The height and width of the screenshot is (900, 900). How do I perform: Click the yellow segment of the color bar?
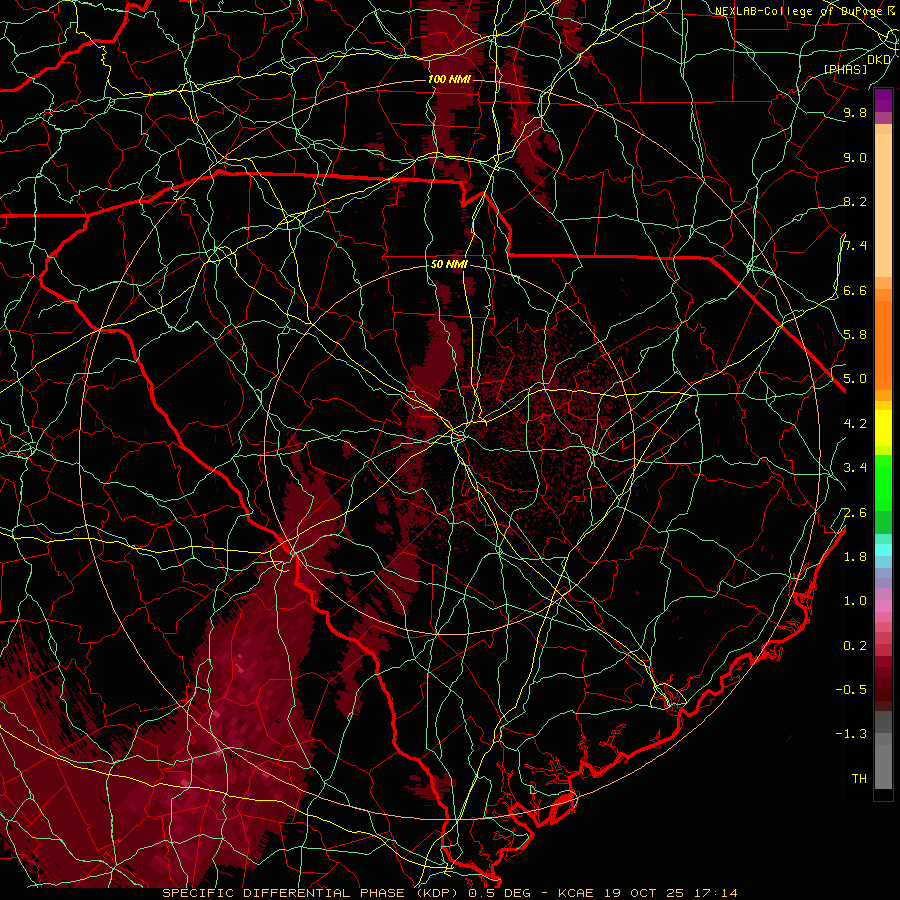883,428
